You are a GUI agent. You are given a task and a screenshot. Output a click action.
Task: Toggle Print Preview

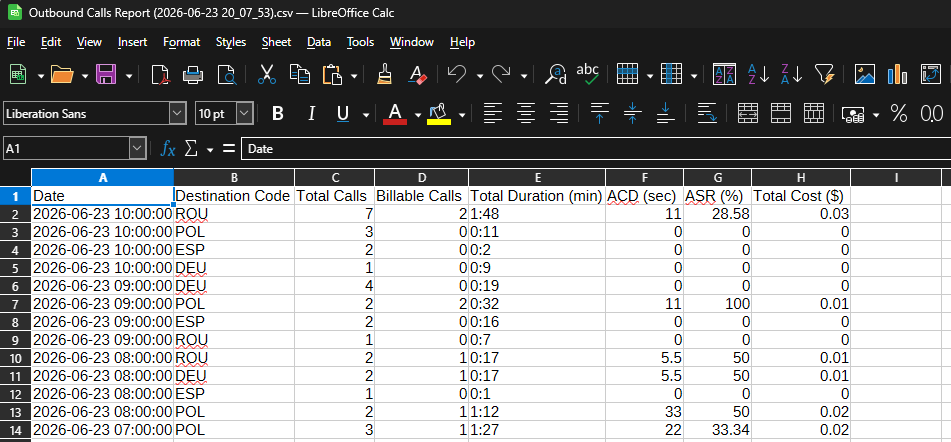[x=226, y=75]
